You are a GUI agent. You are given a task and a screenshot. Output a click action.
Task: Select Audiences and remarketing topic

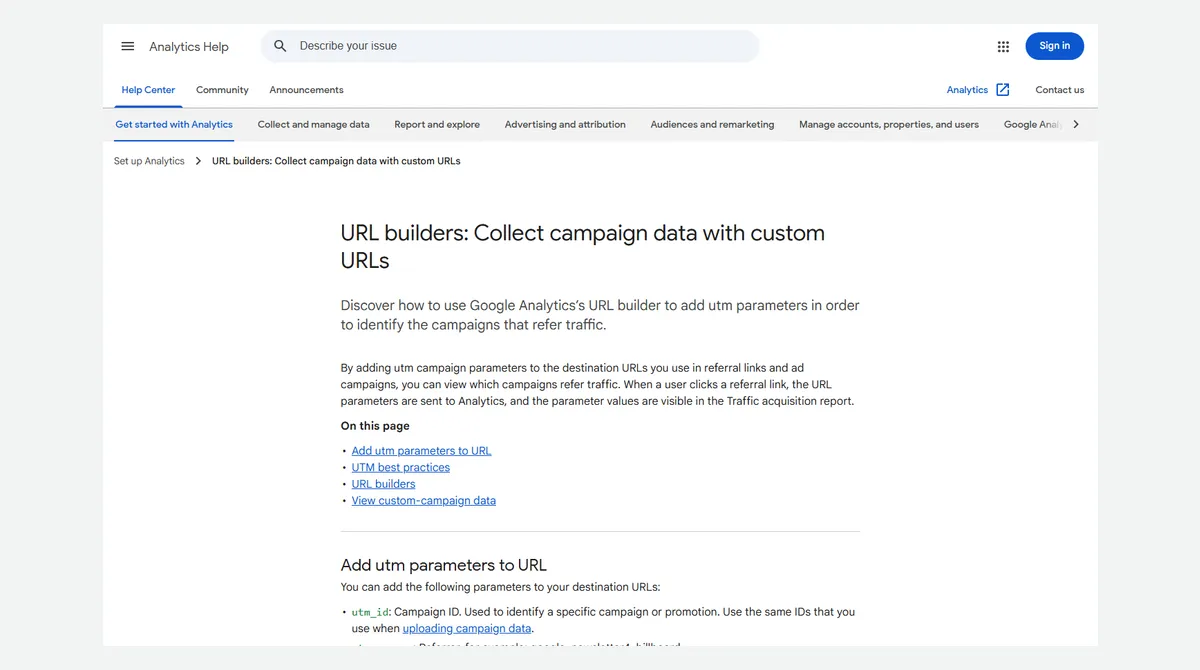click(712, 125)
